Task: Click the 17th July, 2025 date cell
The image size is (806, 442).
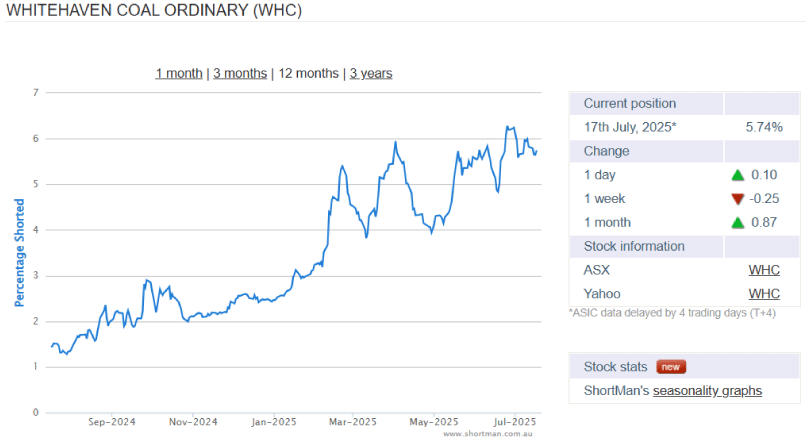Action: tap(630, 127)
